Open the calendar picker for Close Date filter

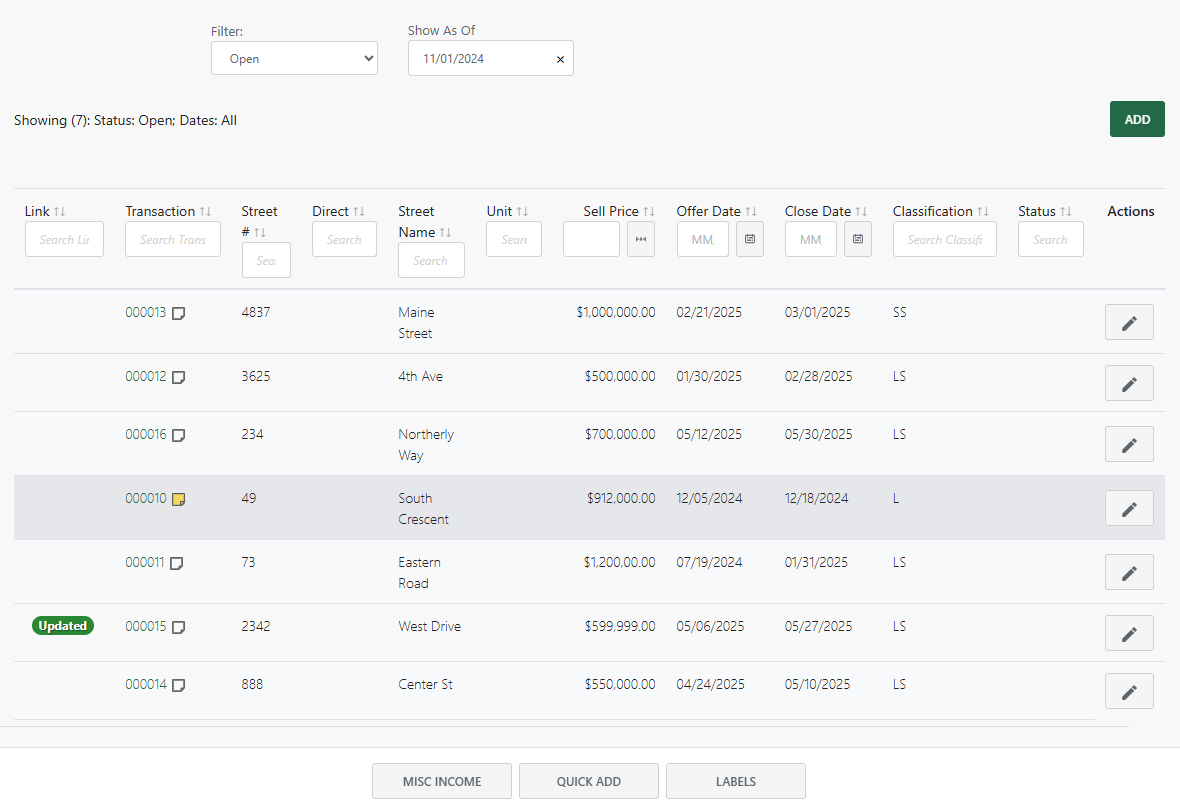[858, 238]
